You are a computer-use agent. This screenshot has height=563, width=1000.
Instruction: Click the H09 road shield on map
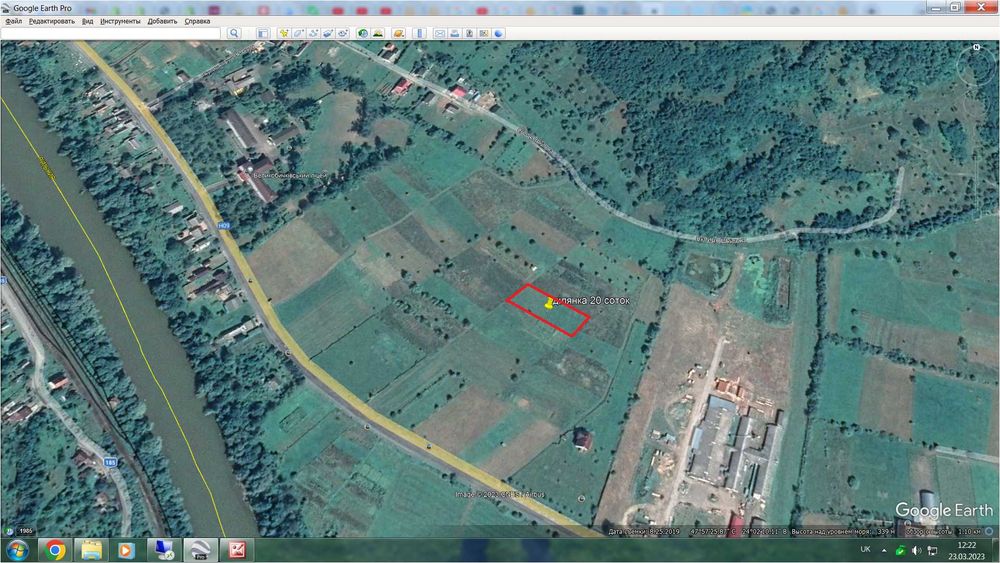tap(223, 226)
